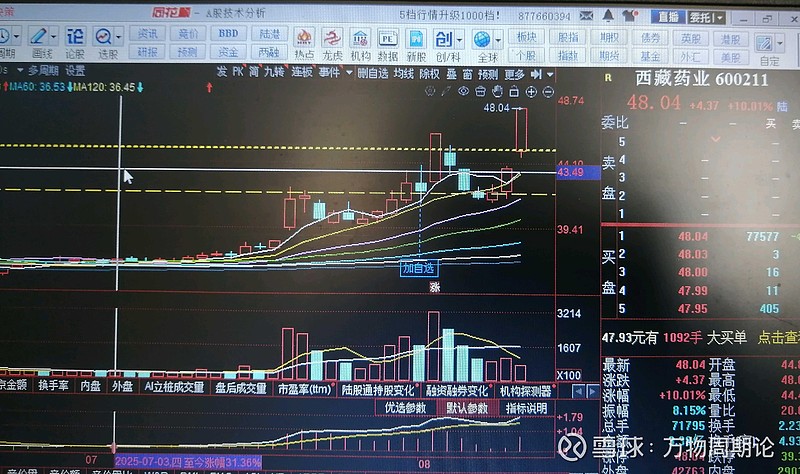
Task: Zoom out the K-line chart with minus icon
Action: [548, 92]
